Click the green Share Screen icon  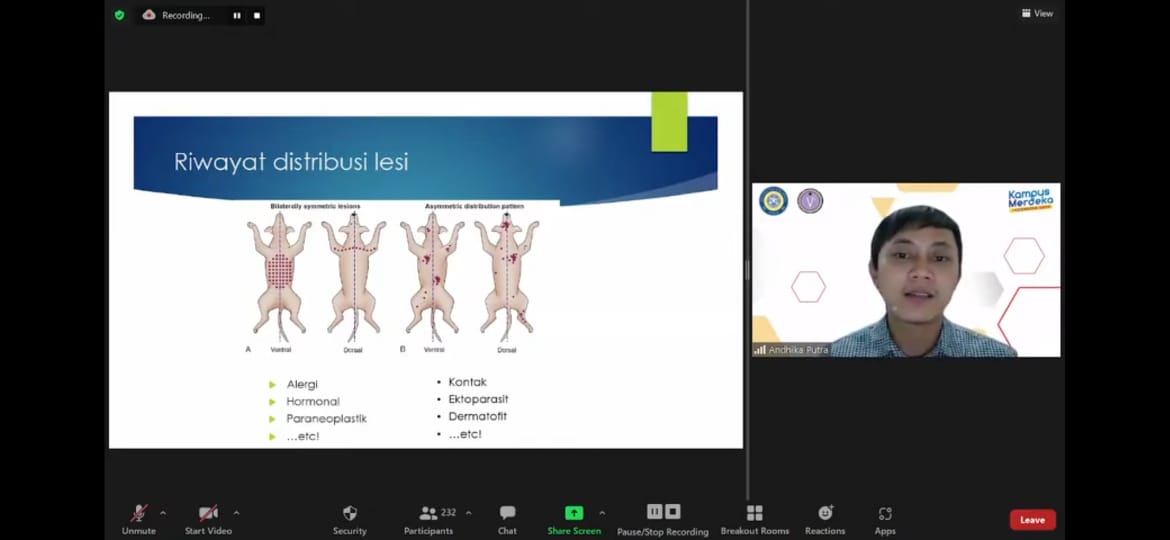tap(574, 513)
